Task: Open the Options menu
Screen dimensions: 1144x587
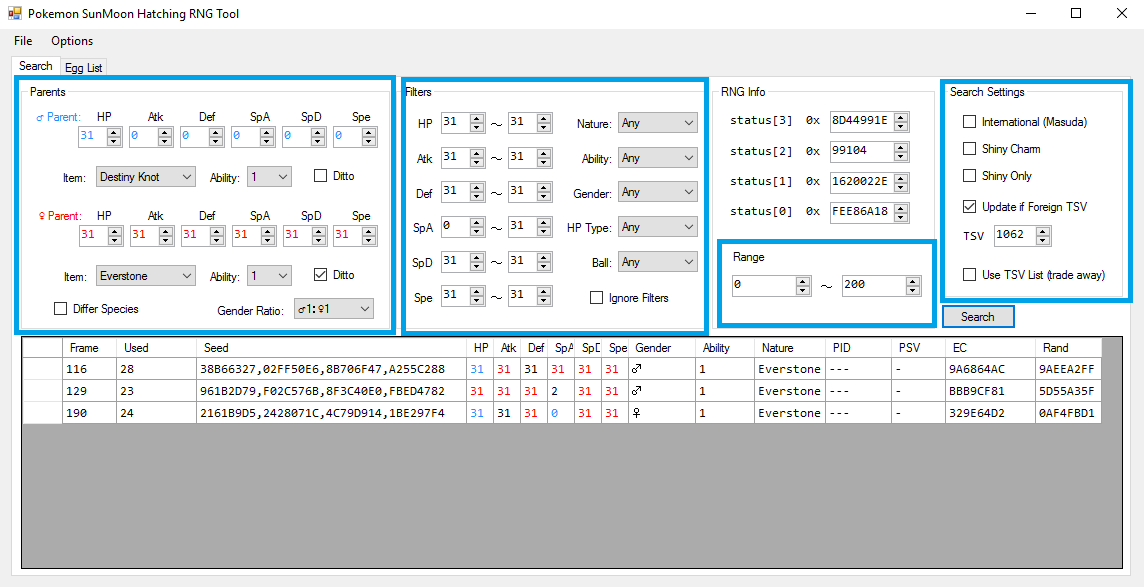Action: coord(72,41)
